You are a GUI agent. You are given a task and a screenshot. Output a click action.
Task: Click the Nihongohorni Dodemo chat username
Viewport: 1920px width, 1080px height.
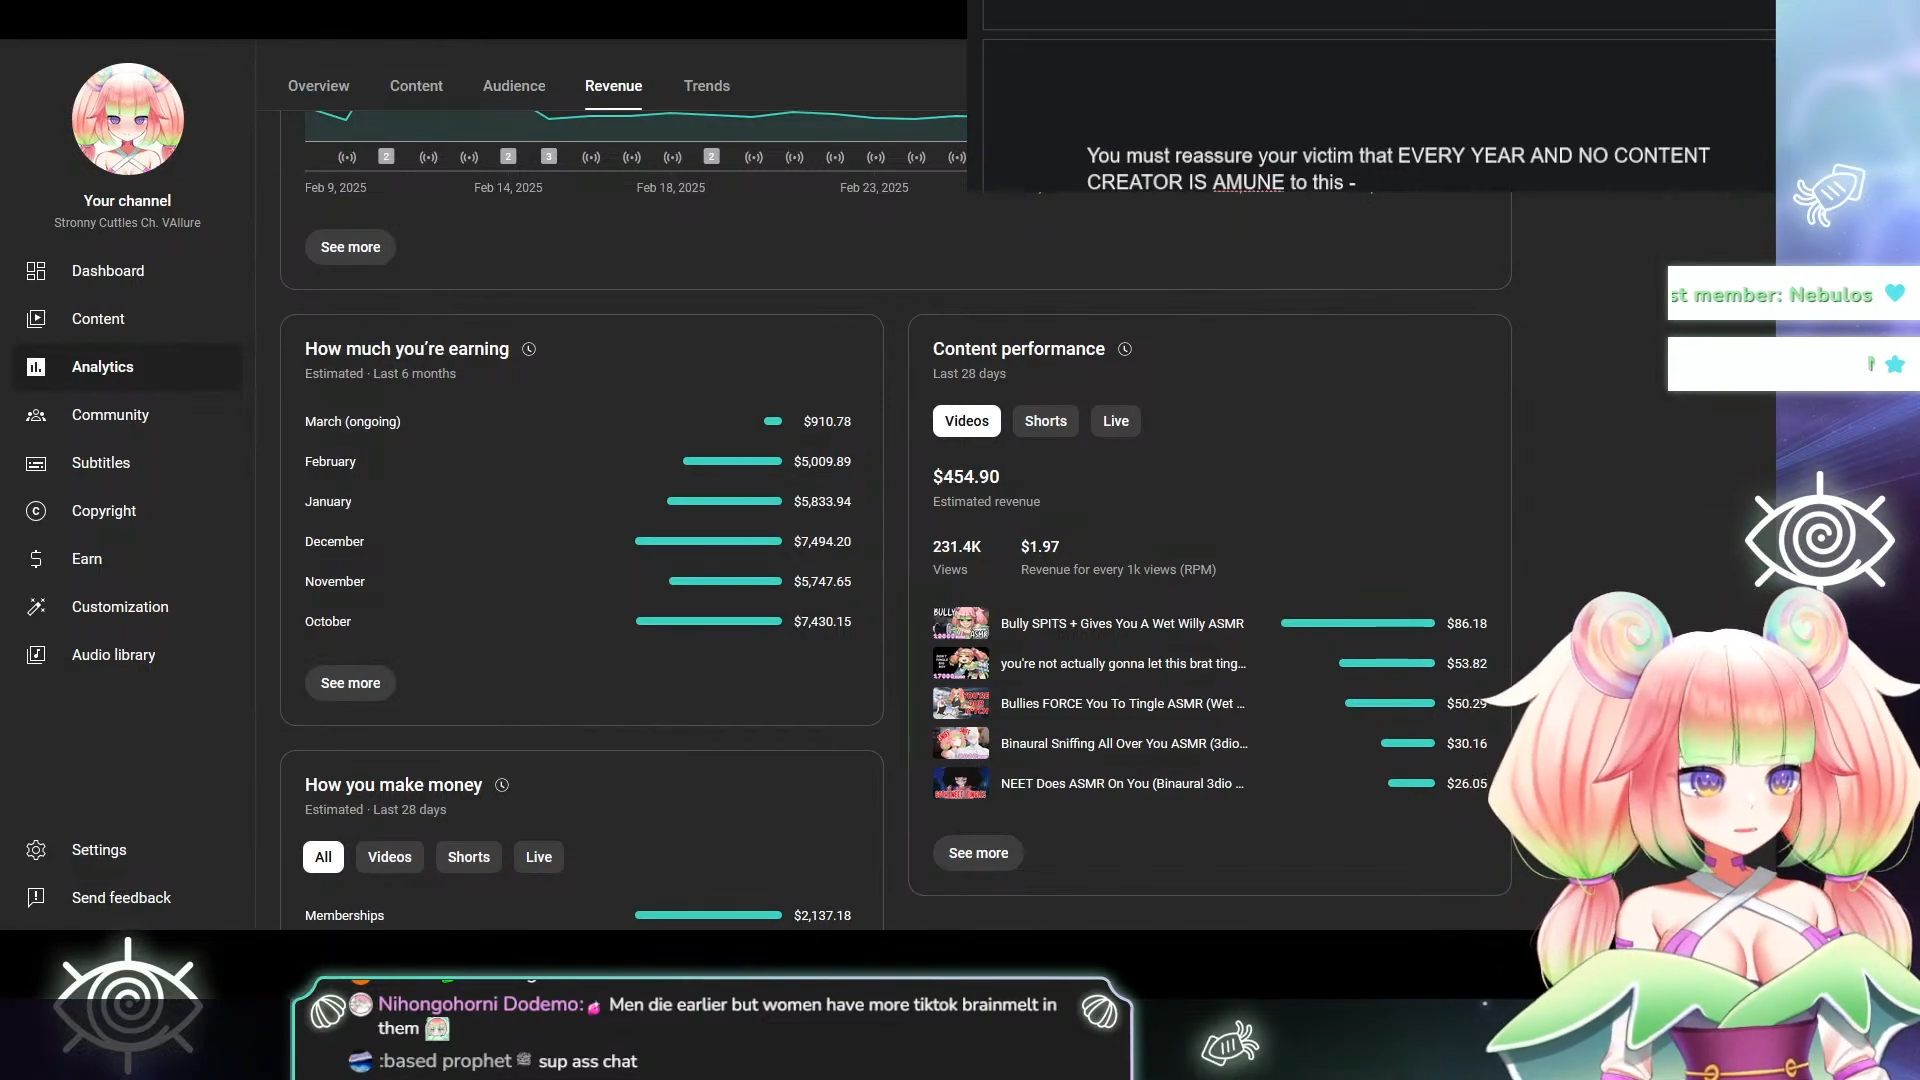(x=481, y=1004)
